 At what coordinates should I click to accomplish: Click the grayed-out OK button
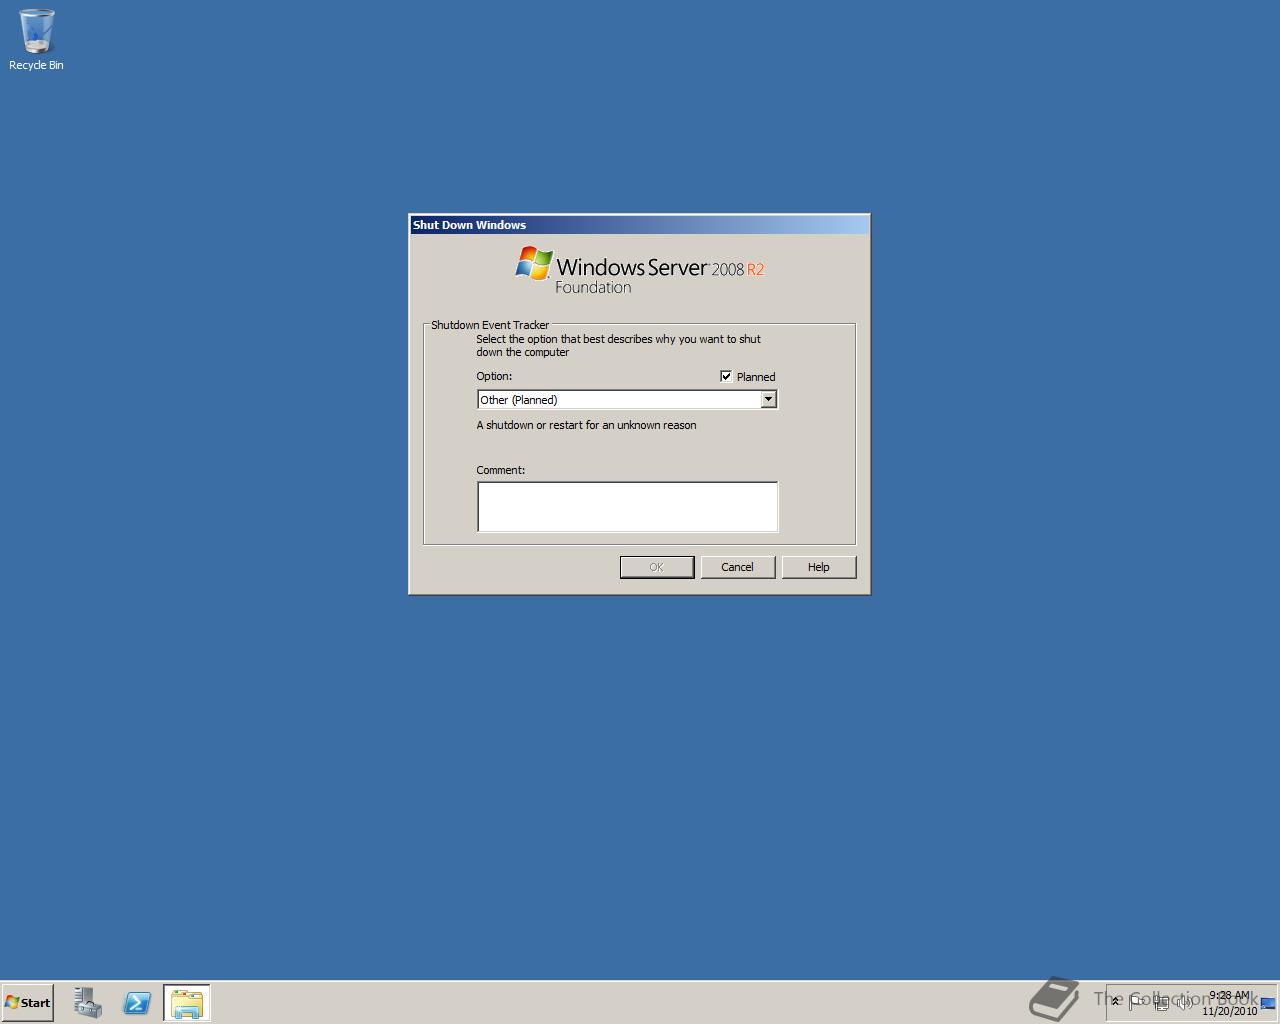point(657,567)
